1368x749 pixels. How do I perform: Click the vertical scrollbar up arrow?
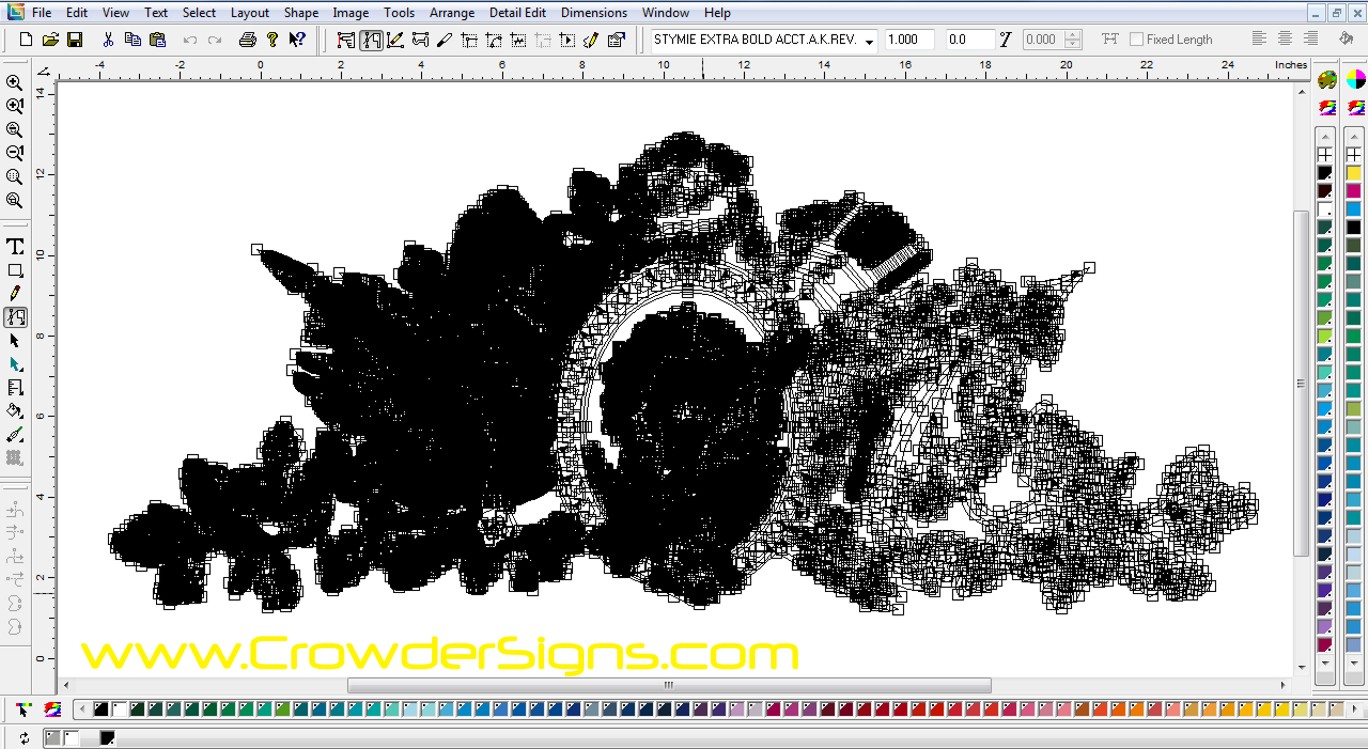[1302, 91]
